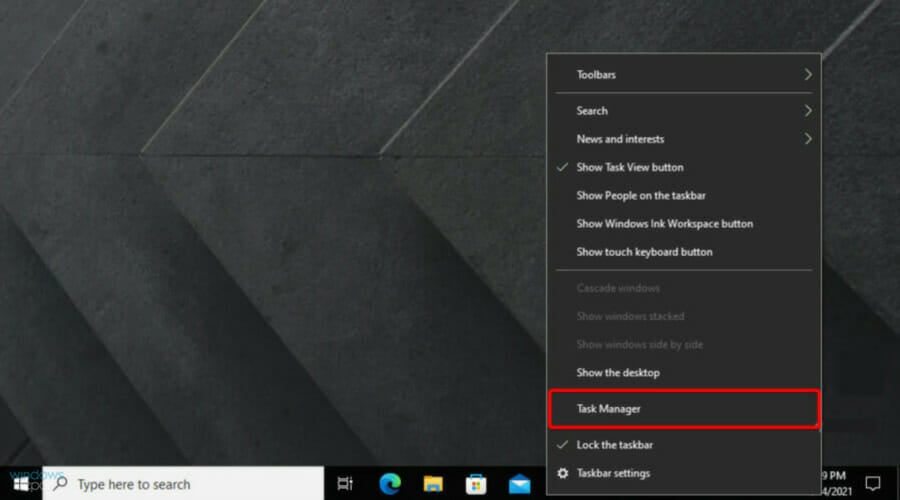Click the search magnifier icon
900x500 pixels.
[60, 483]
